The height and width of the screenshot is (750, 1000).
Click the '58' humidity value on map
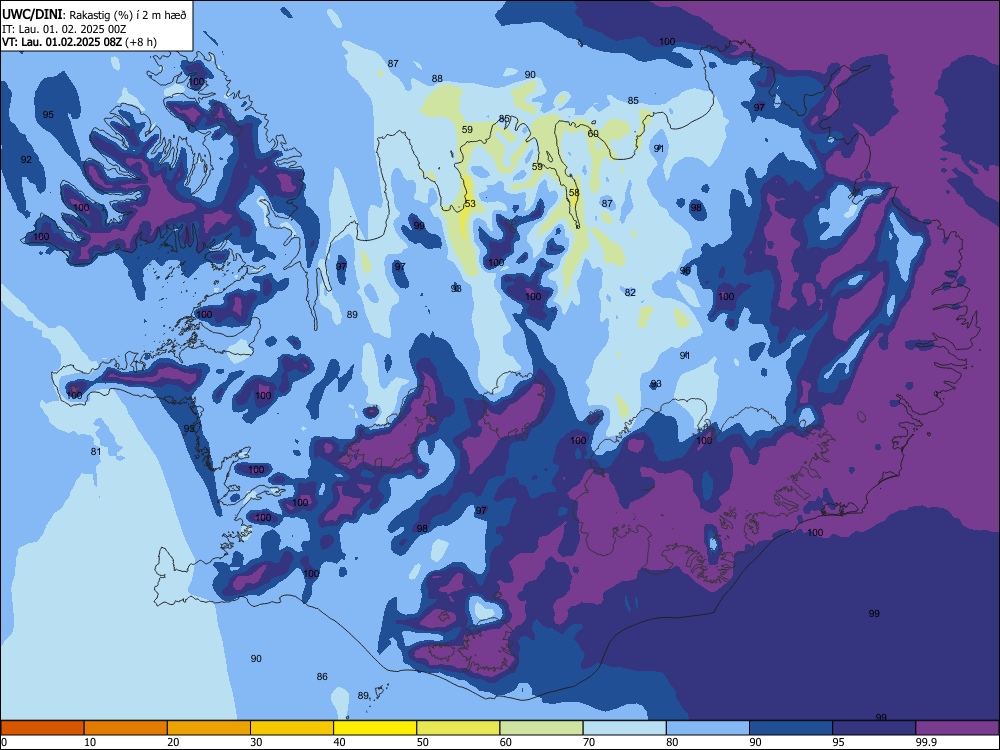(574, 192)
